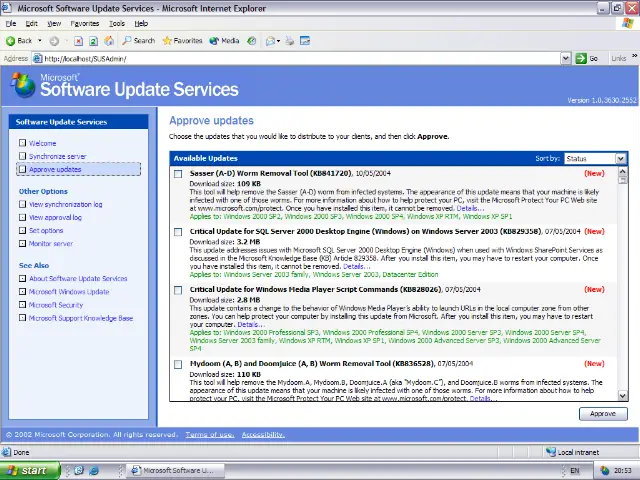
Task: Click the updates list scroll up arrow
Action: [622, 171]
